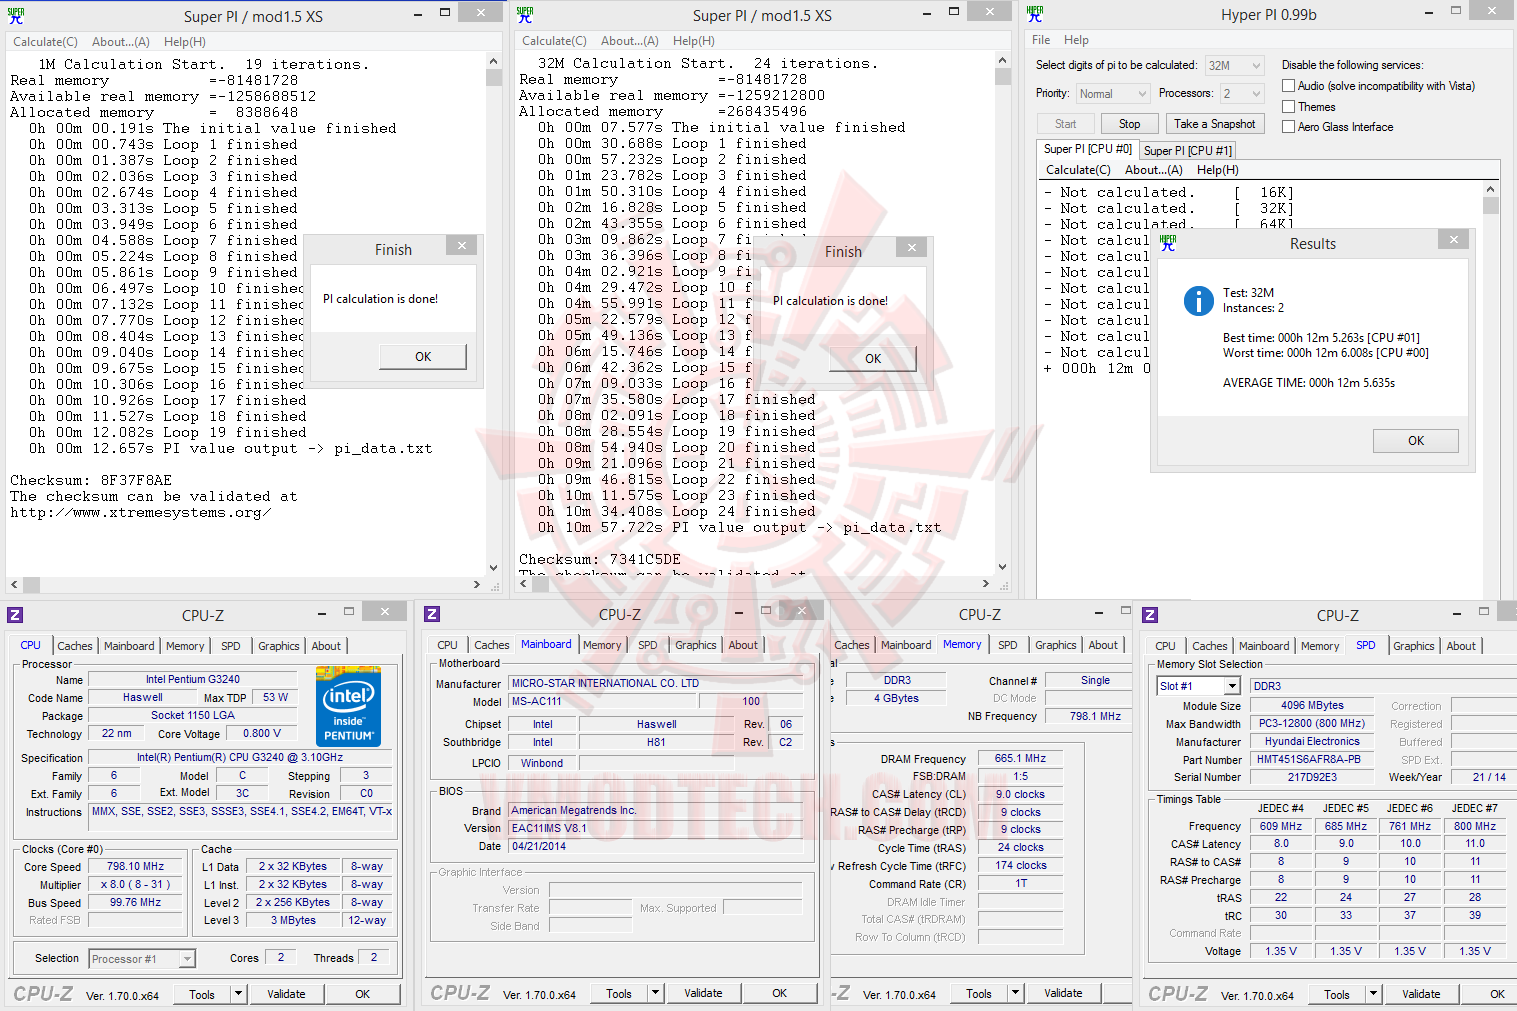Click OK in the Results dialog
The width and height of the screenshot is (1517, 1011).
(1416, 441)
